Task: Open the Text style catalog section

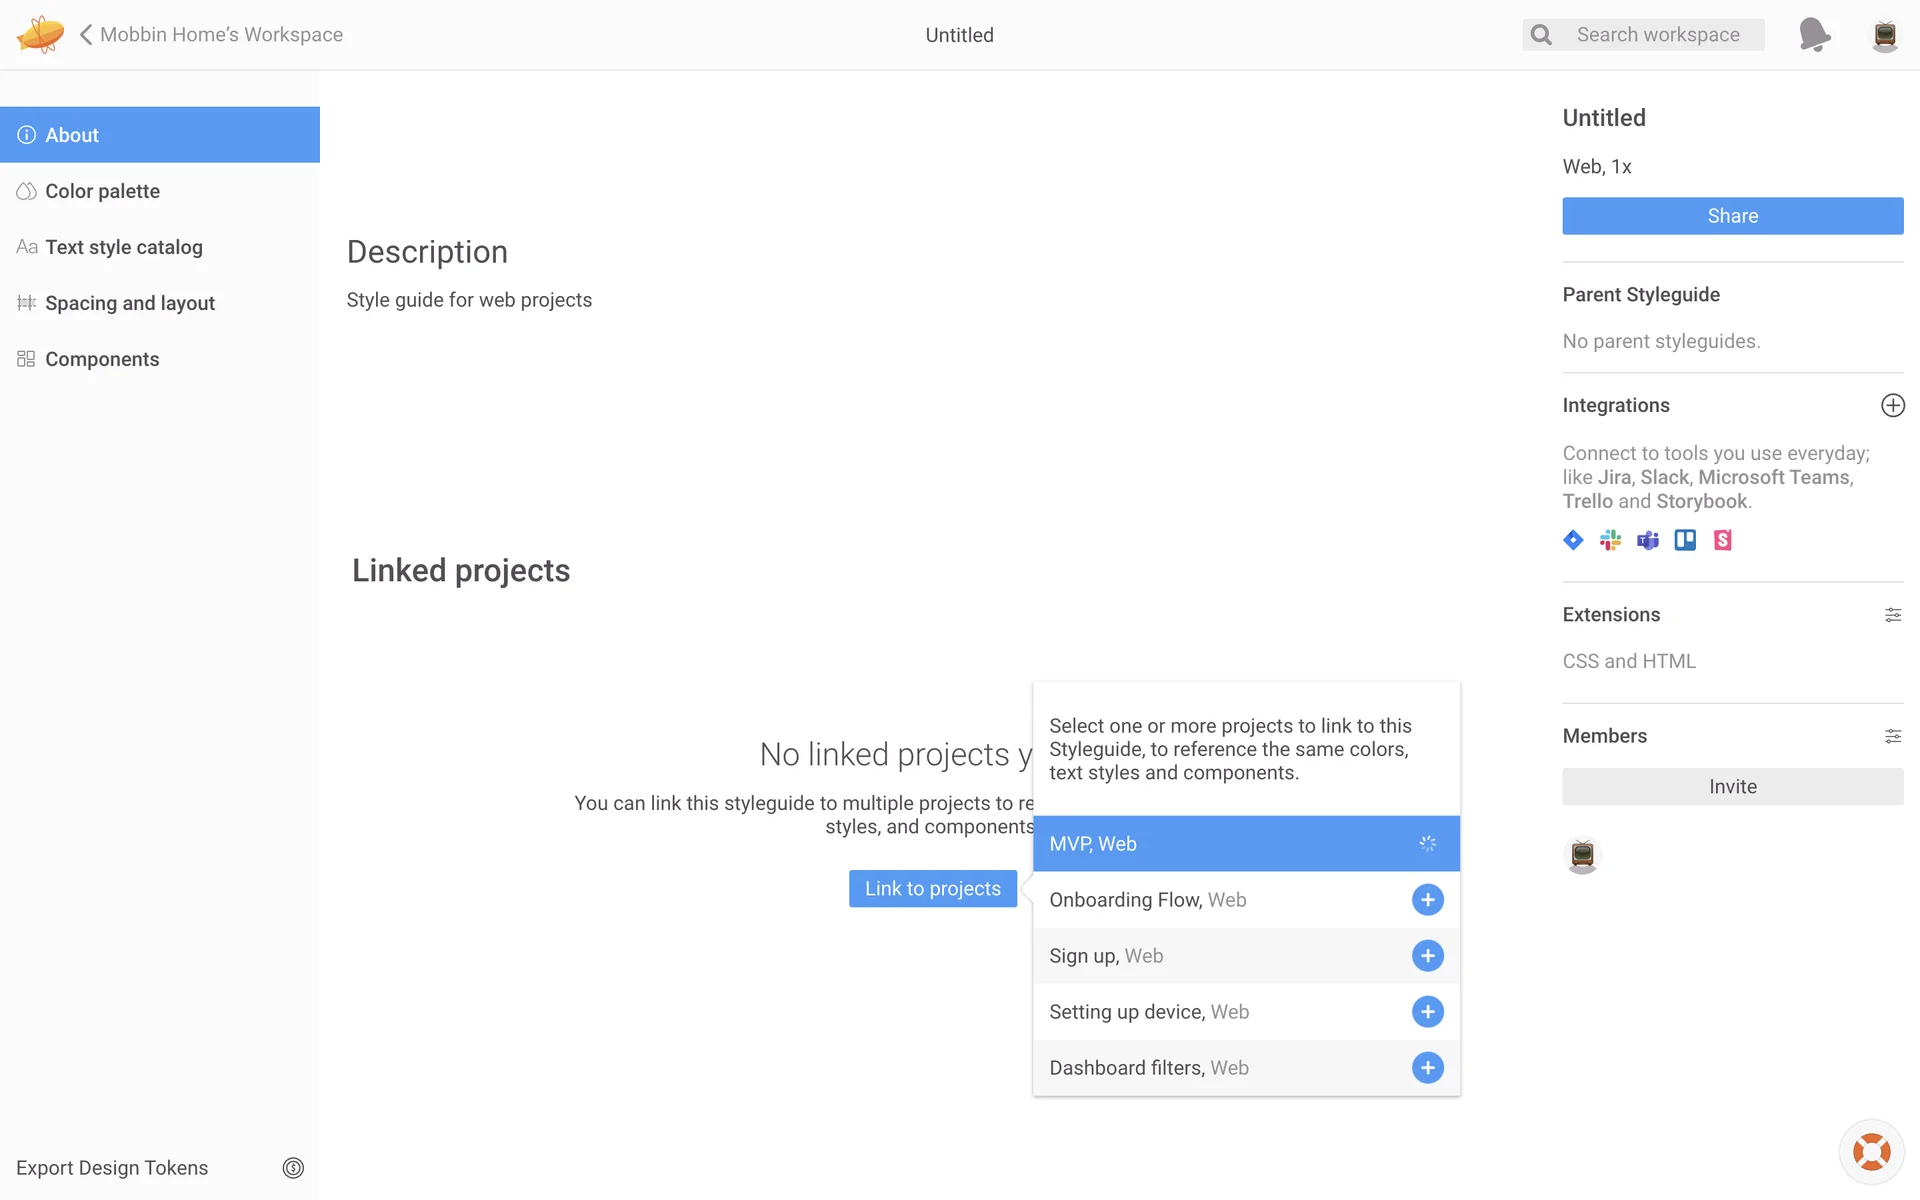Action: pos(123,247)
